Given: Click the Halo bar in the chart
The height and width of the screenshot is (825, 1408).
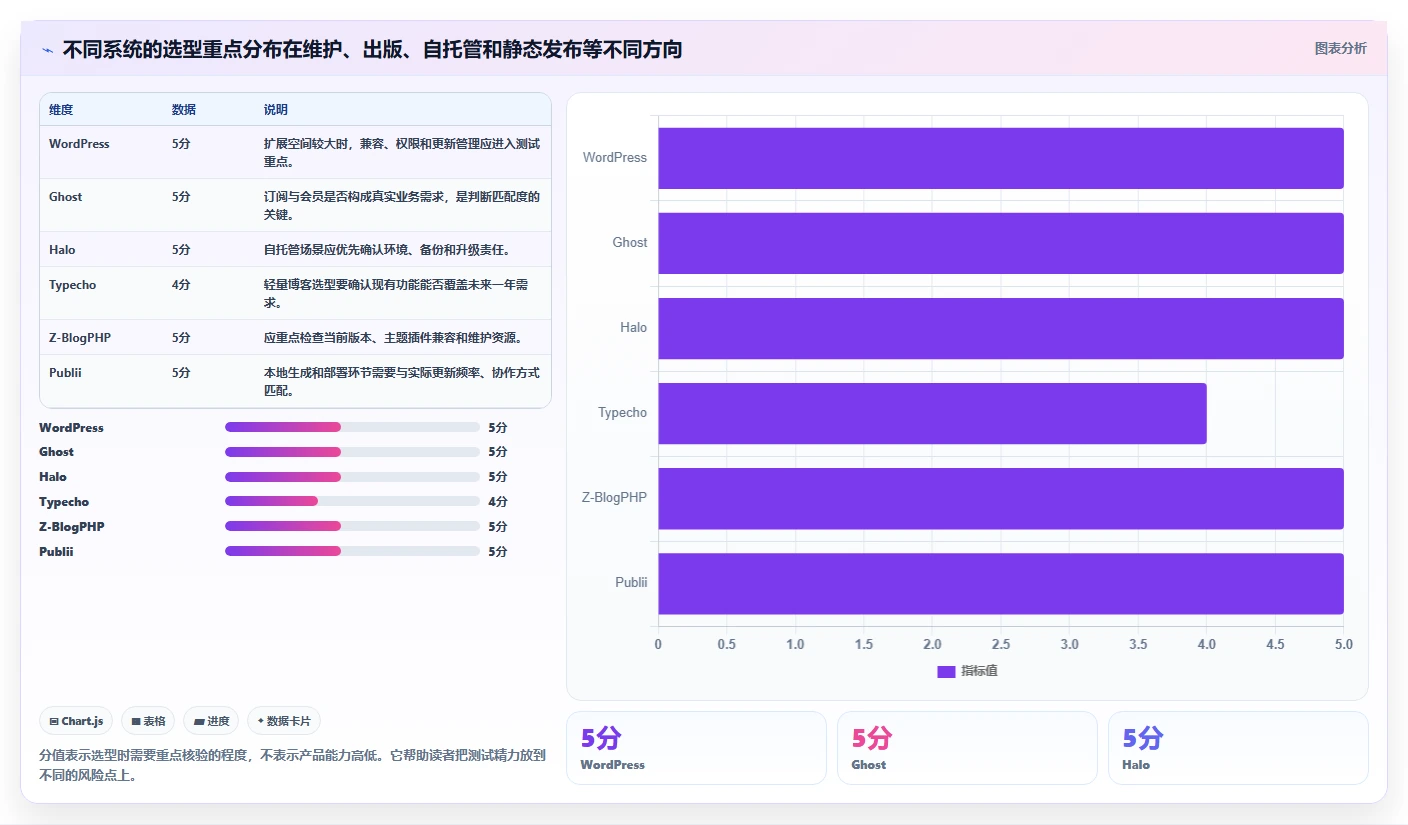Looking at the screenshot, I should [1001, 328].
